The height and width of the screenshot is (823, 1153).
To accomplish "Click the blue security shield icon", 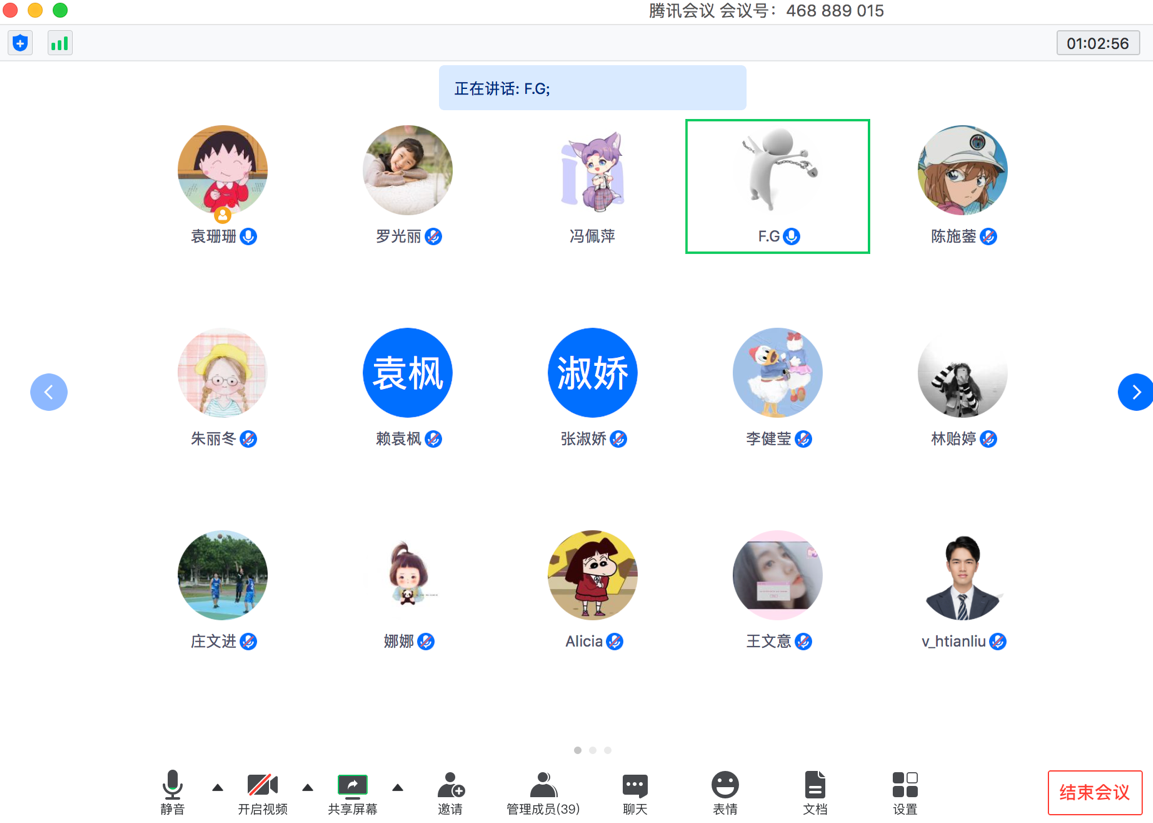I will point(20,43).
